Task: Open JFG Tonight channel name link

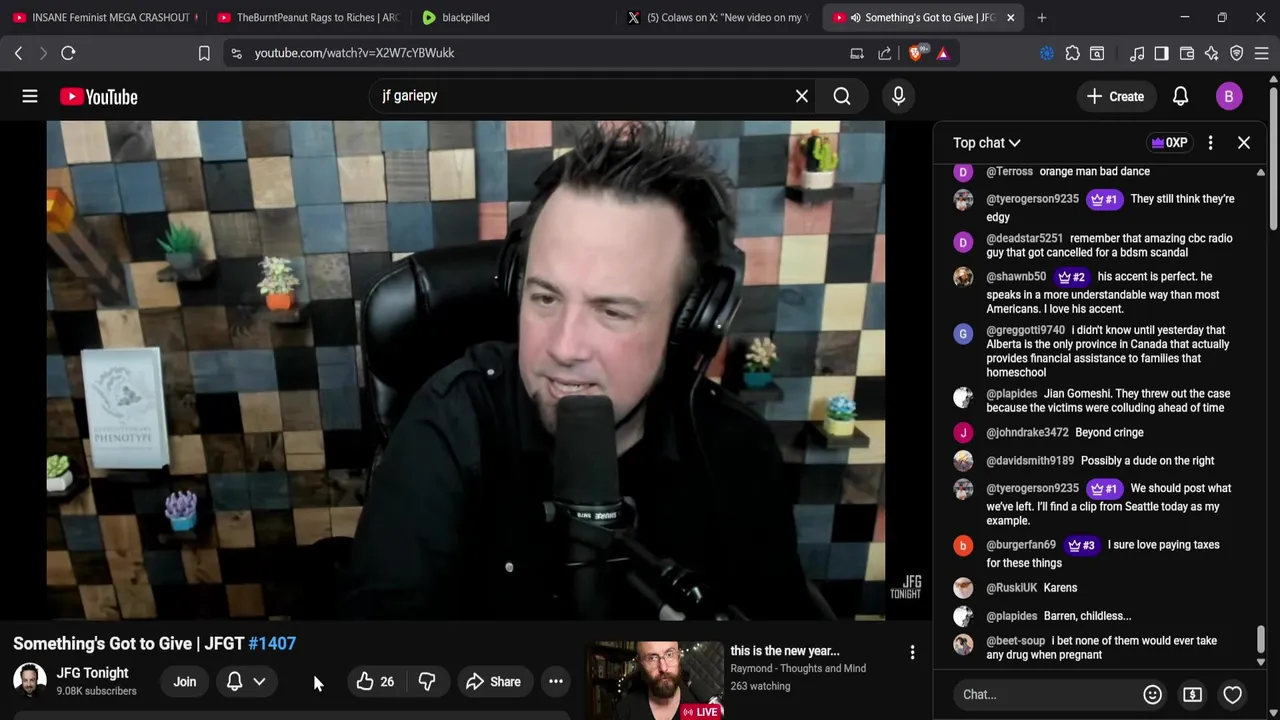Action: [92, 673]
